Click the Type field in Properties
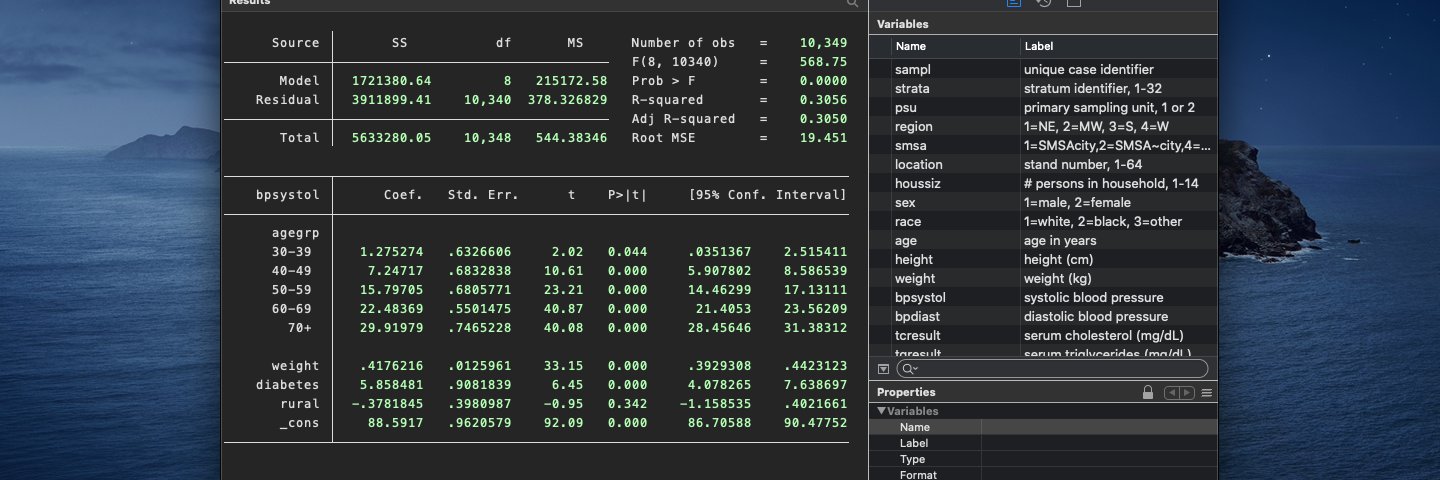Image resolution: width=1440 pixels, height=480 pixels. [1044, 459]
